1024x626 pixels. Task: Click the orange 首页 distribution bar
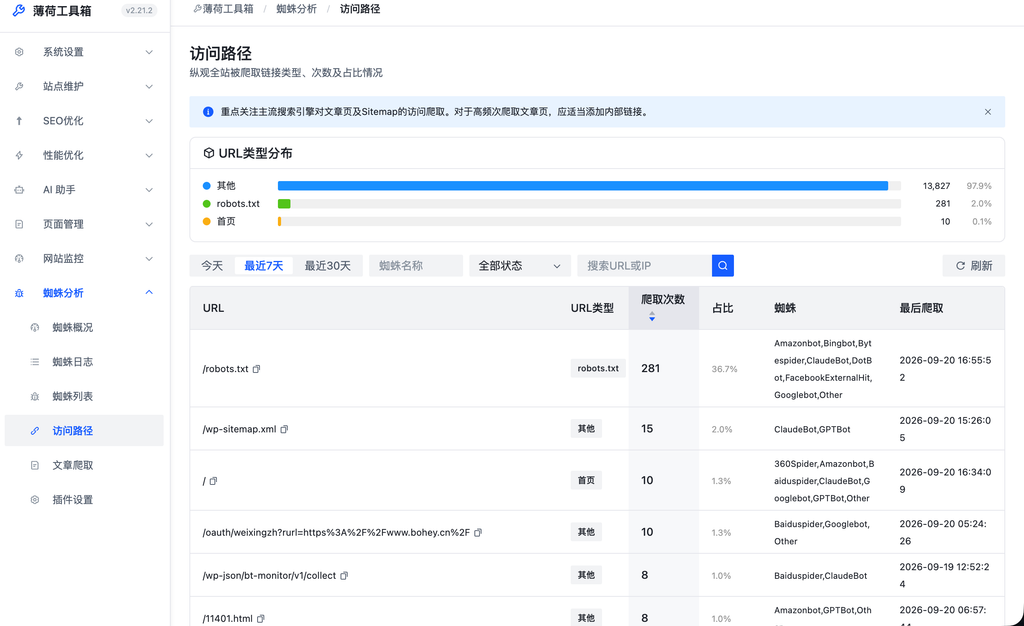tap(280, 222)
